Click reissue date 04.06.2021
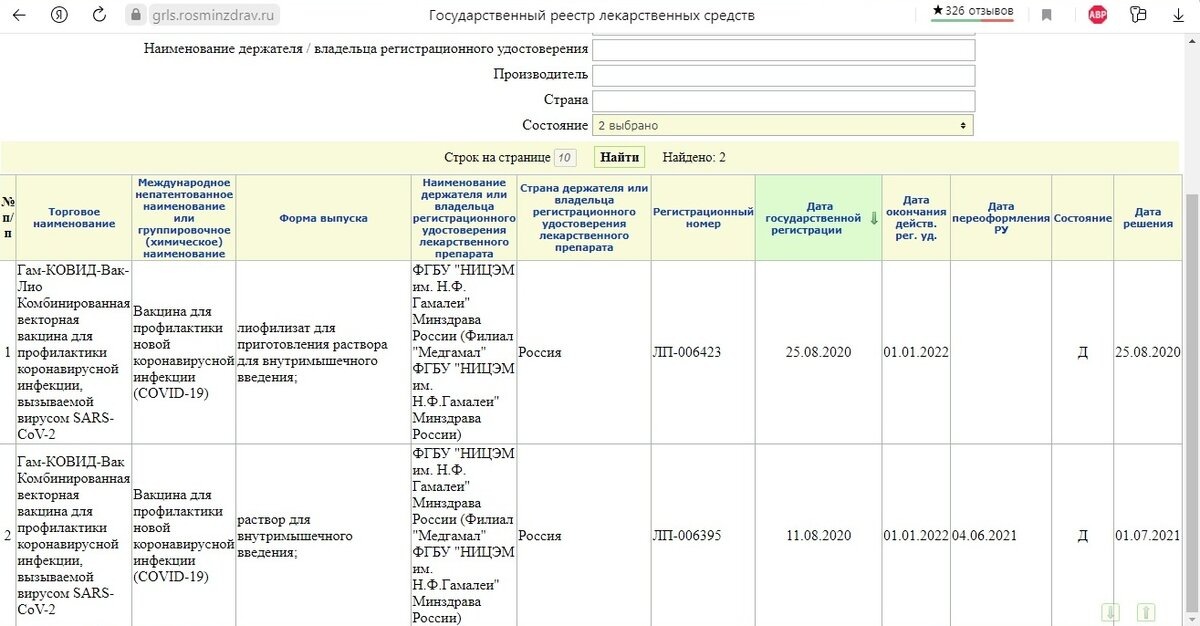 [x=985, y=536]
